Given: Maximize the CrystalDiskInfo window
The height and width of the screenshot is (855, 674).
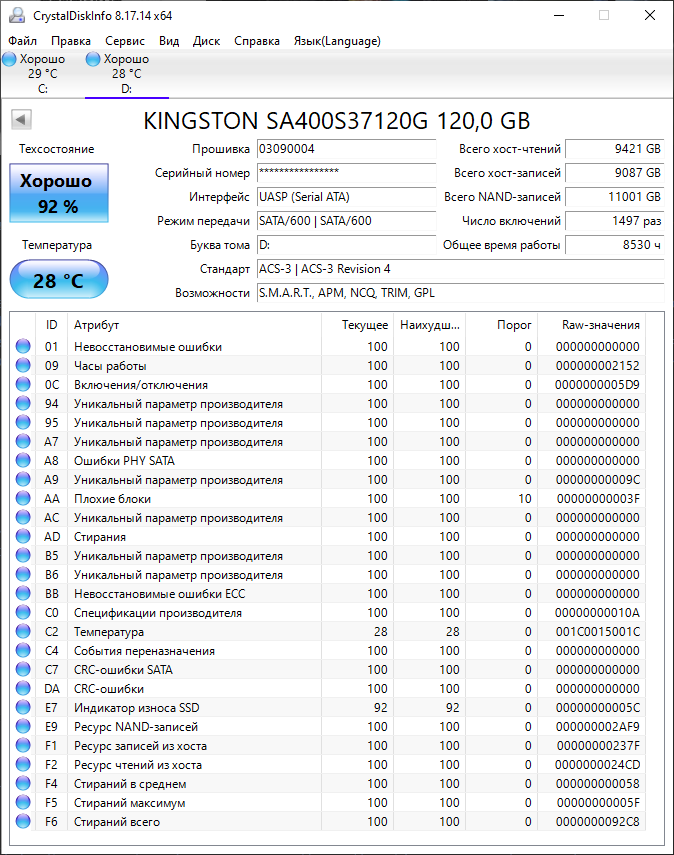Looking at the screenshot, I should (604, 15).
